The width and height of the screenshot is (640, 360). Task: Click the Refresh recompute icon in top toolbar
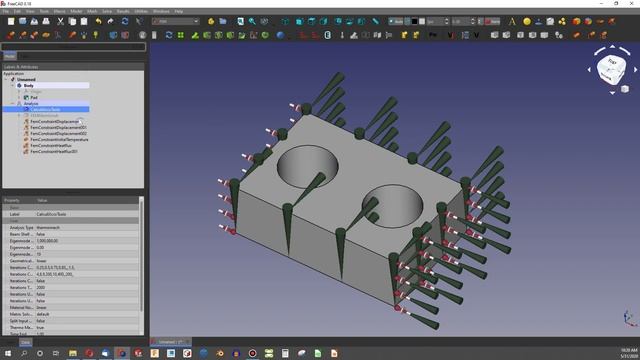[x=125, y=21]
